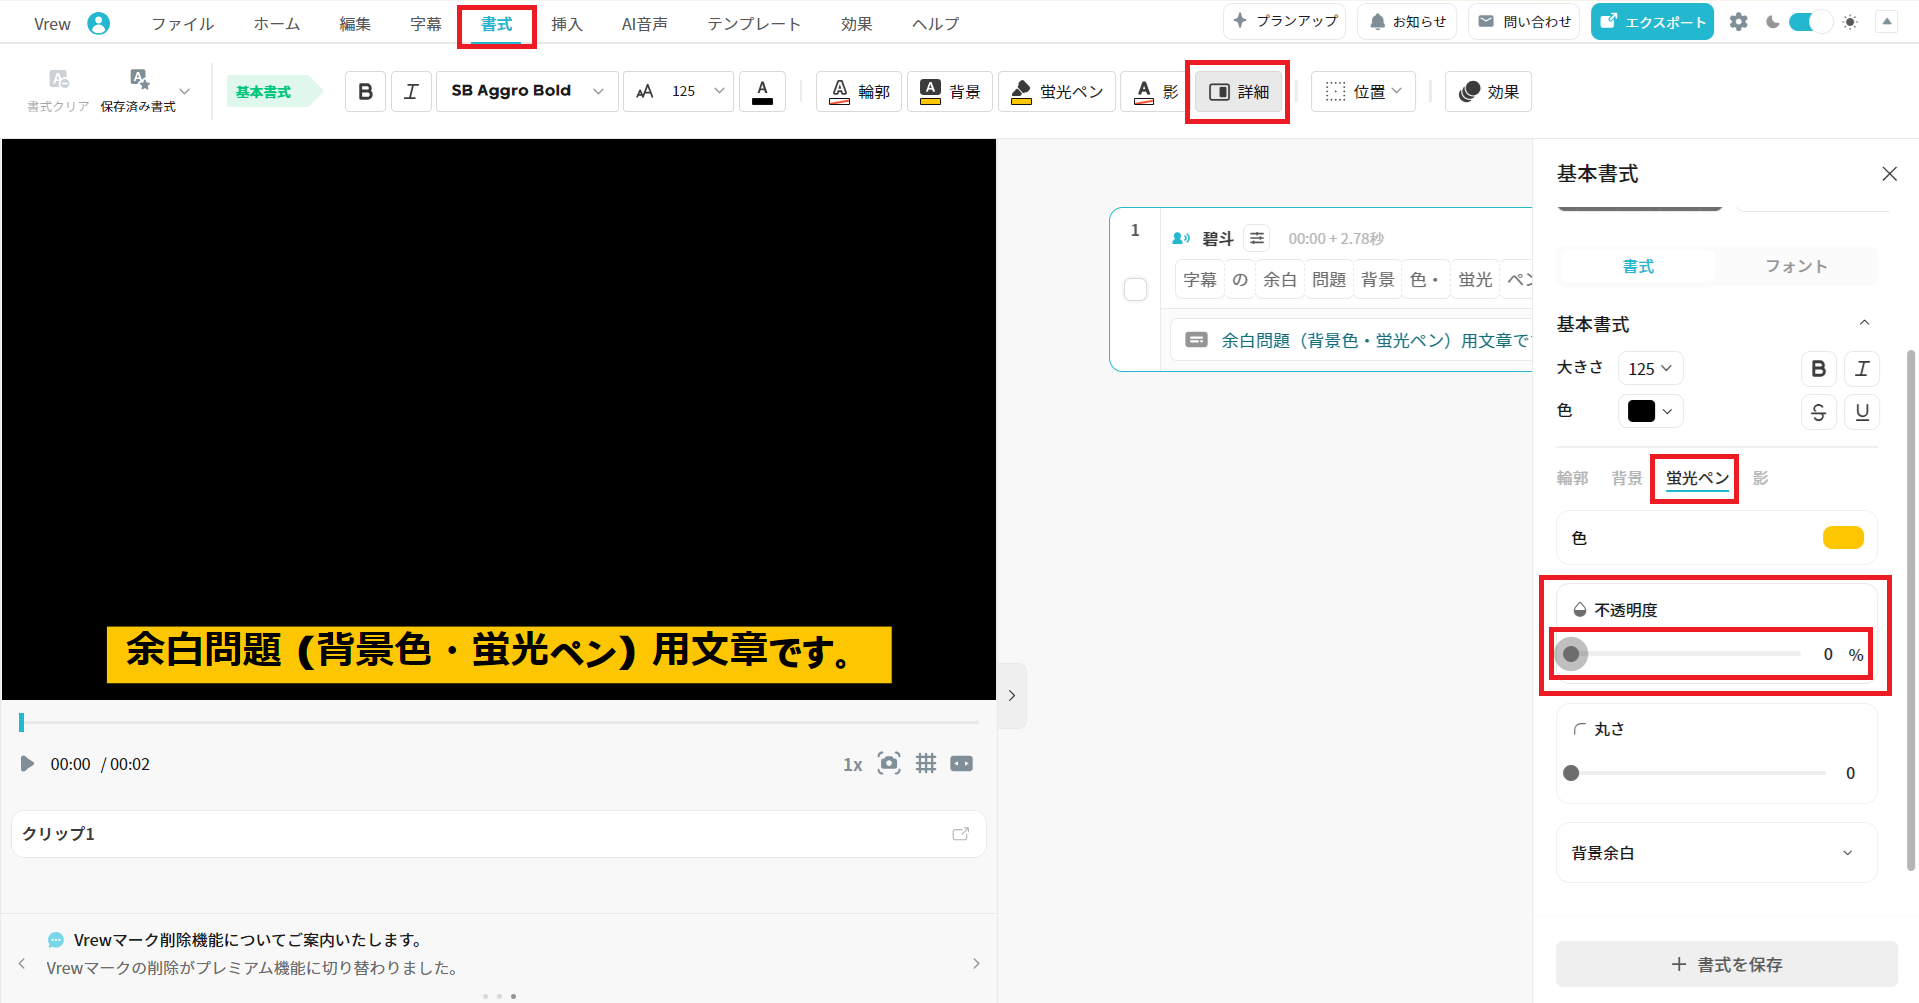
Task: Click the エクスポート export button
Action: [1652, 22]
